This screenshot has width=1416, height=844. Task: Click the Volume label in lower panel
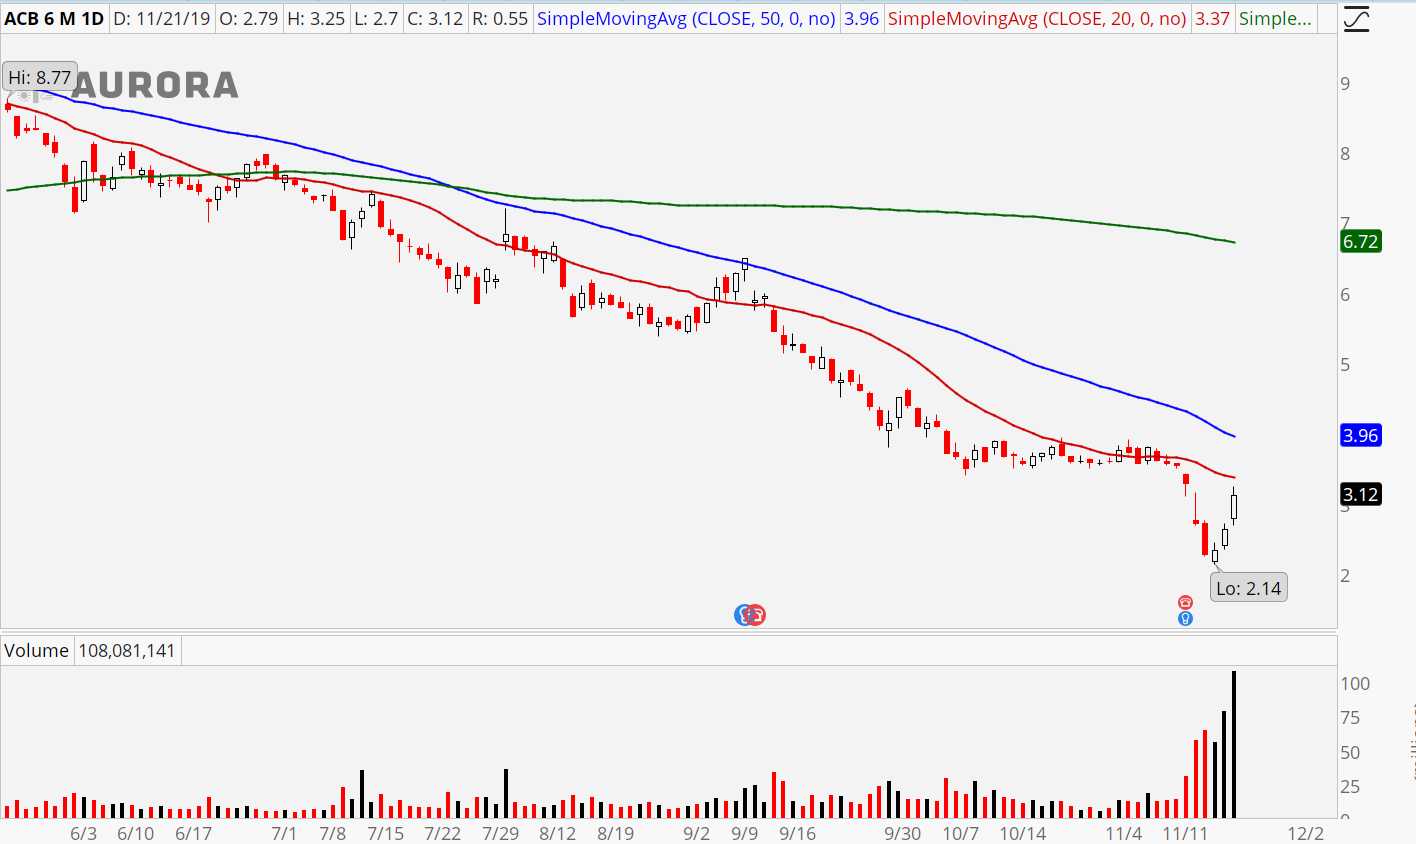[x=37, y=651]
